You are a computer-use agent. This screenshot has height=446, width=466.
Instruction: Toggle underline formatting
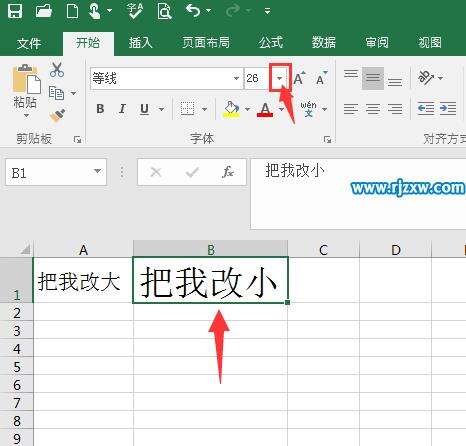[x=144, y=109]
